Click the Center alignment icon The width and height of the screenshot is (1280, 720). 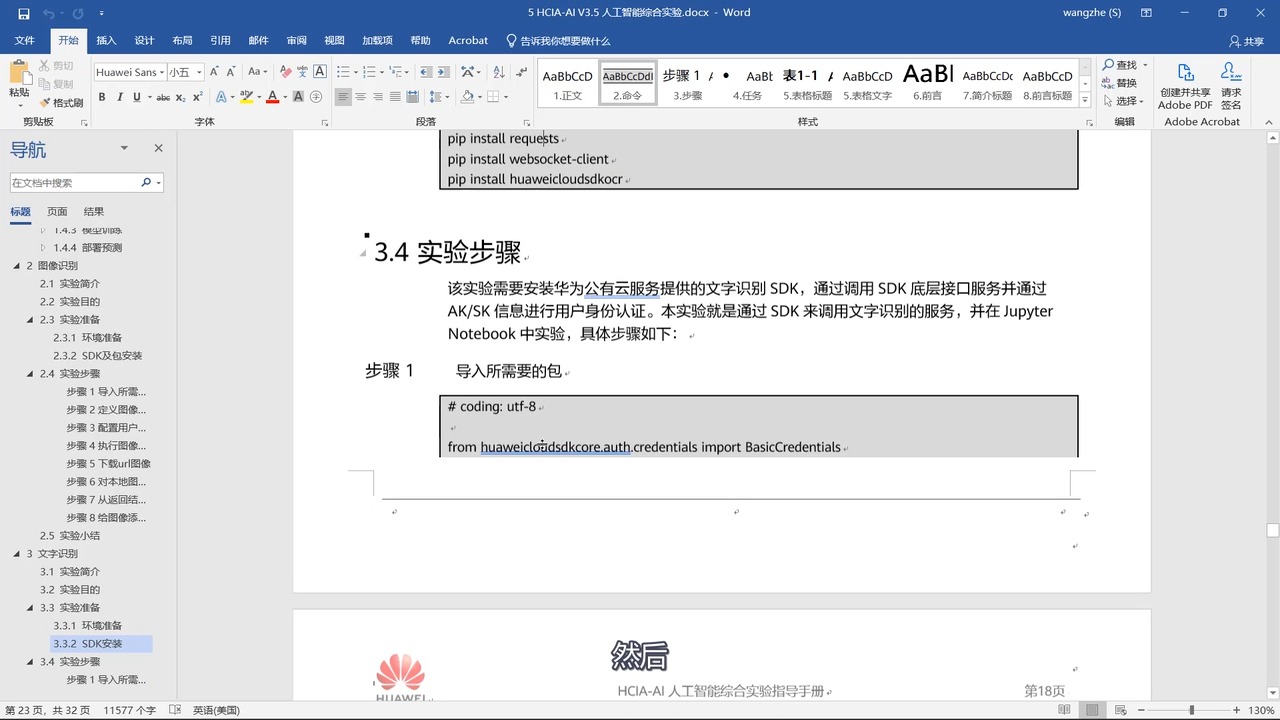point(361,97)
